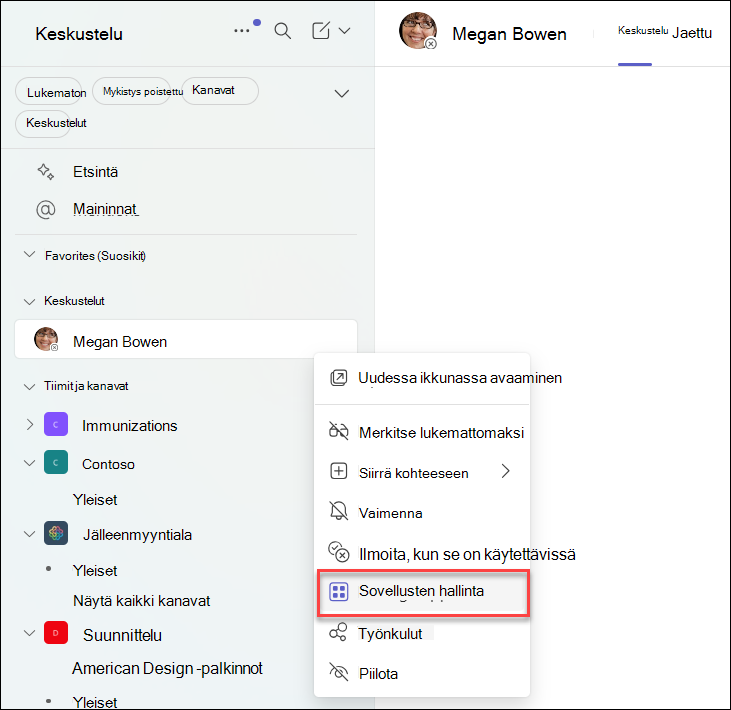Collapse the Tiimit ja kanavat section
Viewport: 731px width, 710px height.
click(x=29, y=386)
